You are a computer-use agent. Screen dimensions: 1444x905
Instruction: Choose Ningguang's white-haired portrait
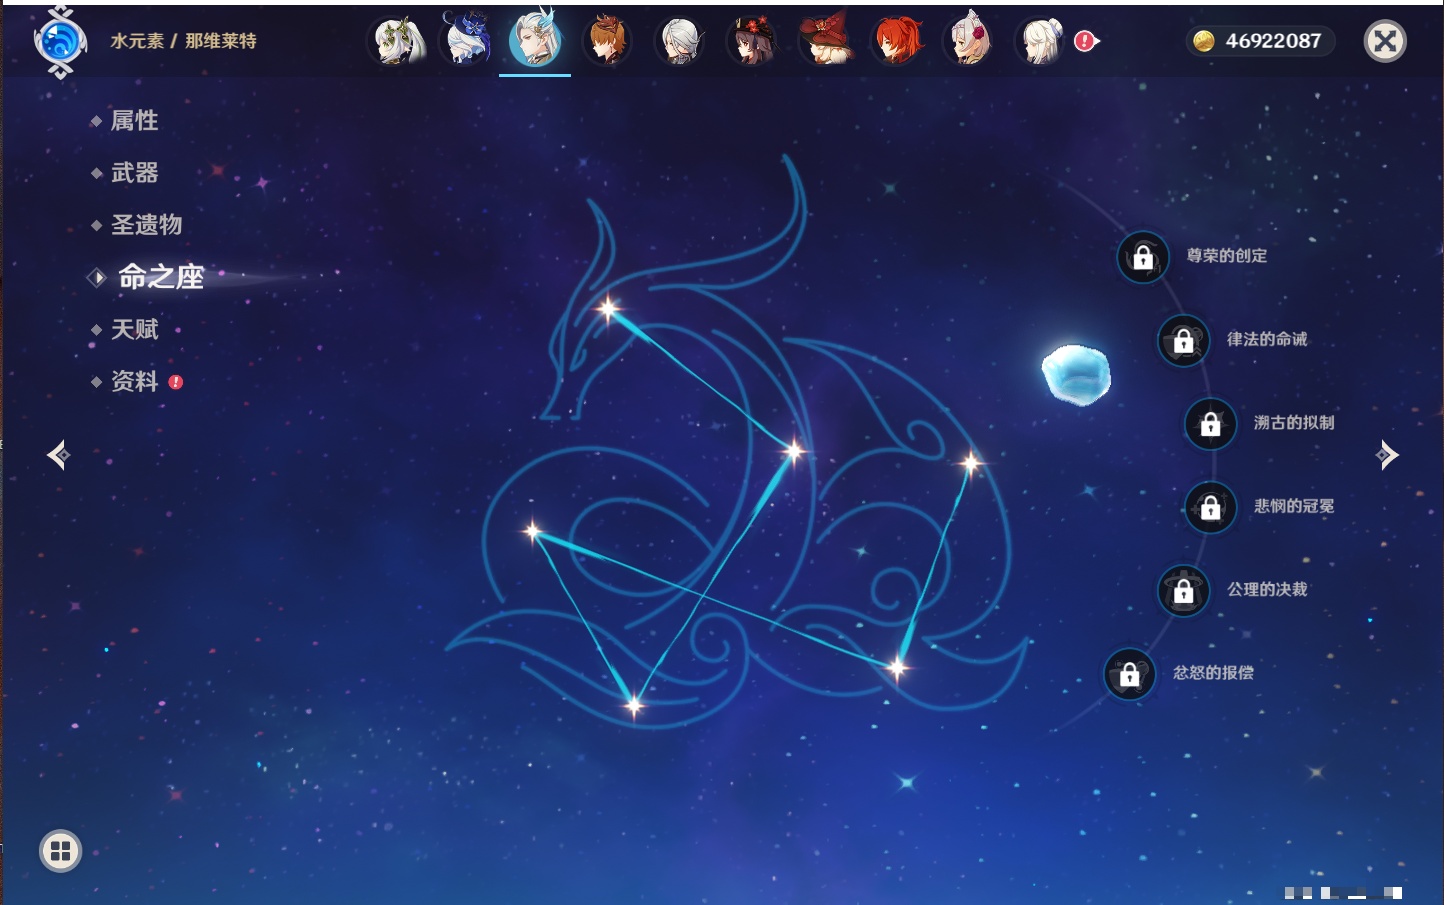pos(1040,41)
